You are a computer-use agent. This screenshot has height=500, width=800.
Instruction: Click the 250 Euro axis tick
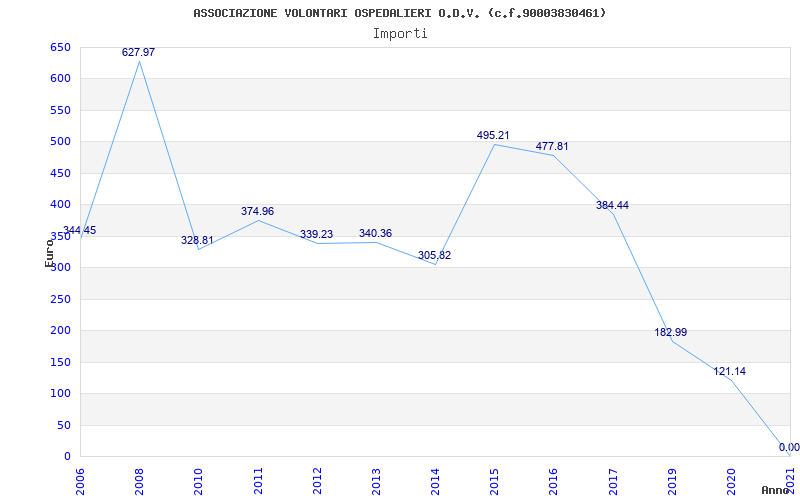pos(60,299)
